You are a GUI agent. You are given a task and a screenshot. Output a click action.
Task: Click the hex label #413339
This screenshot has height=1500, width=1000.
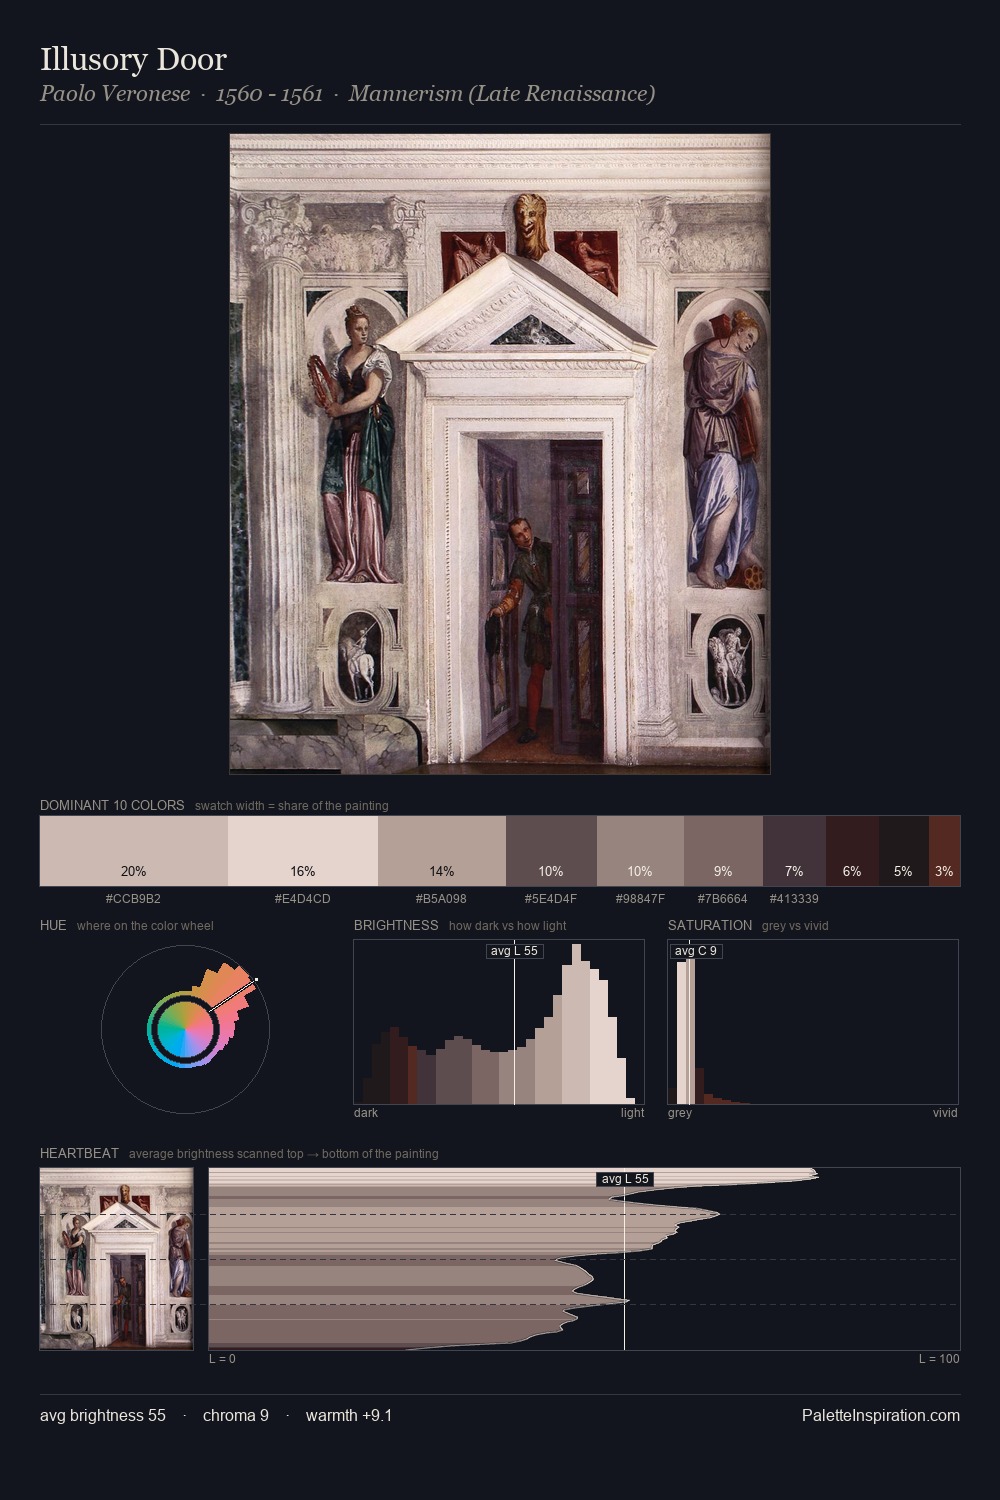click(794, 899)
